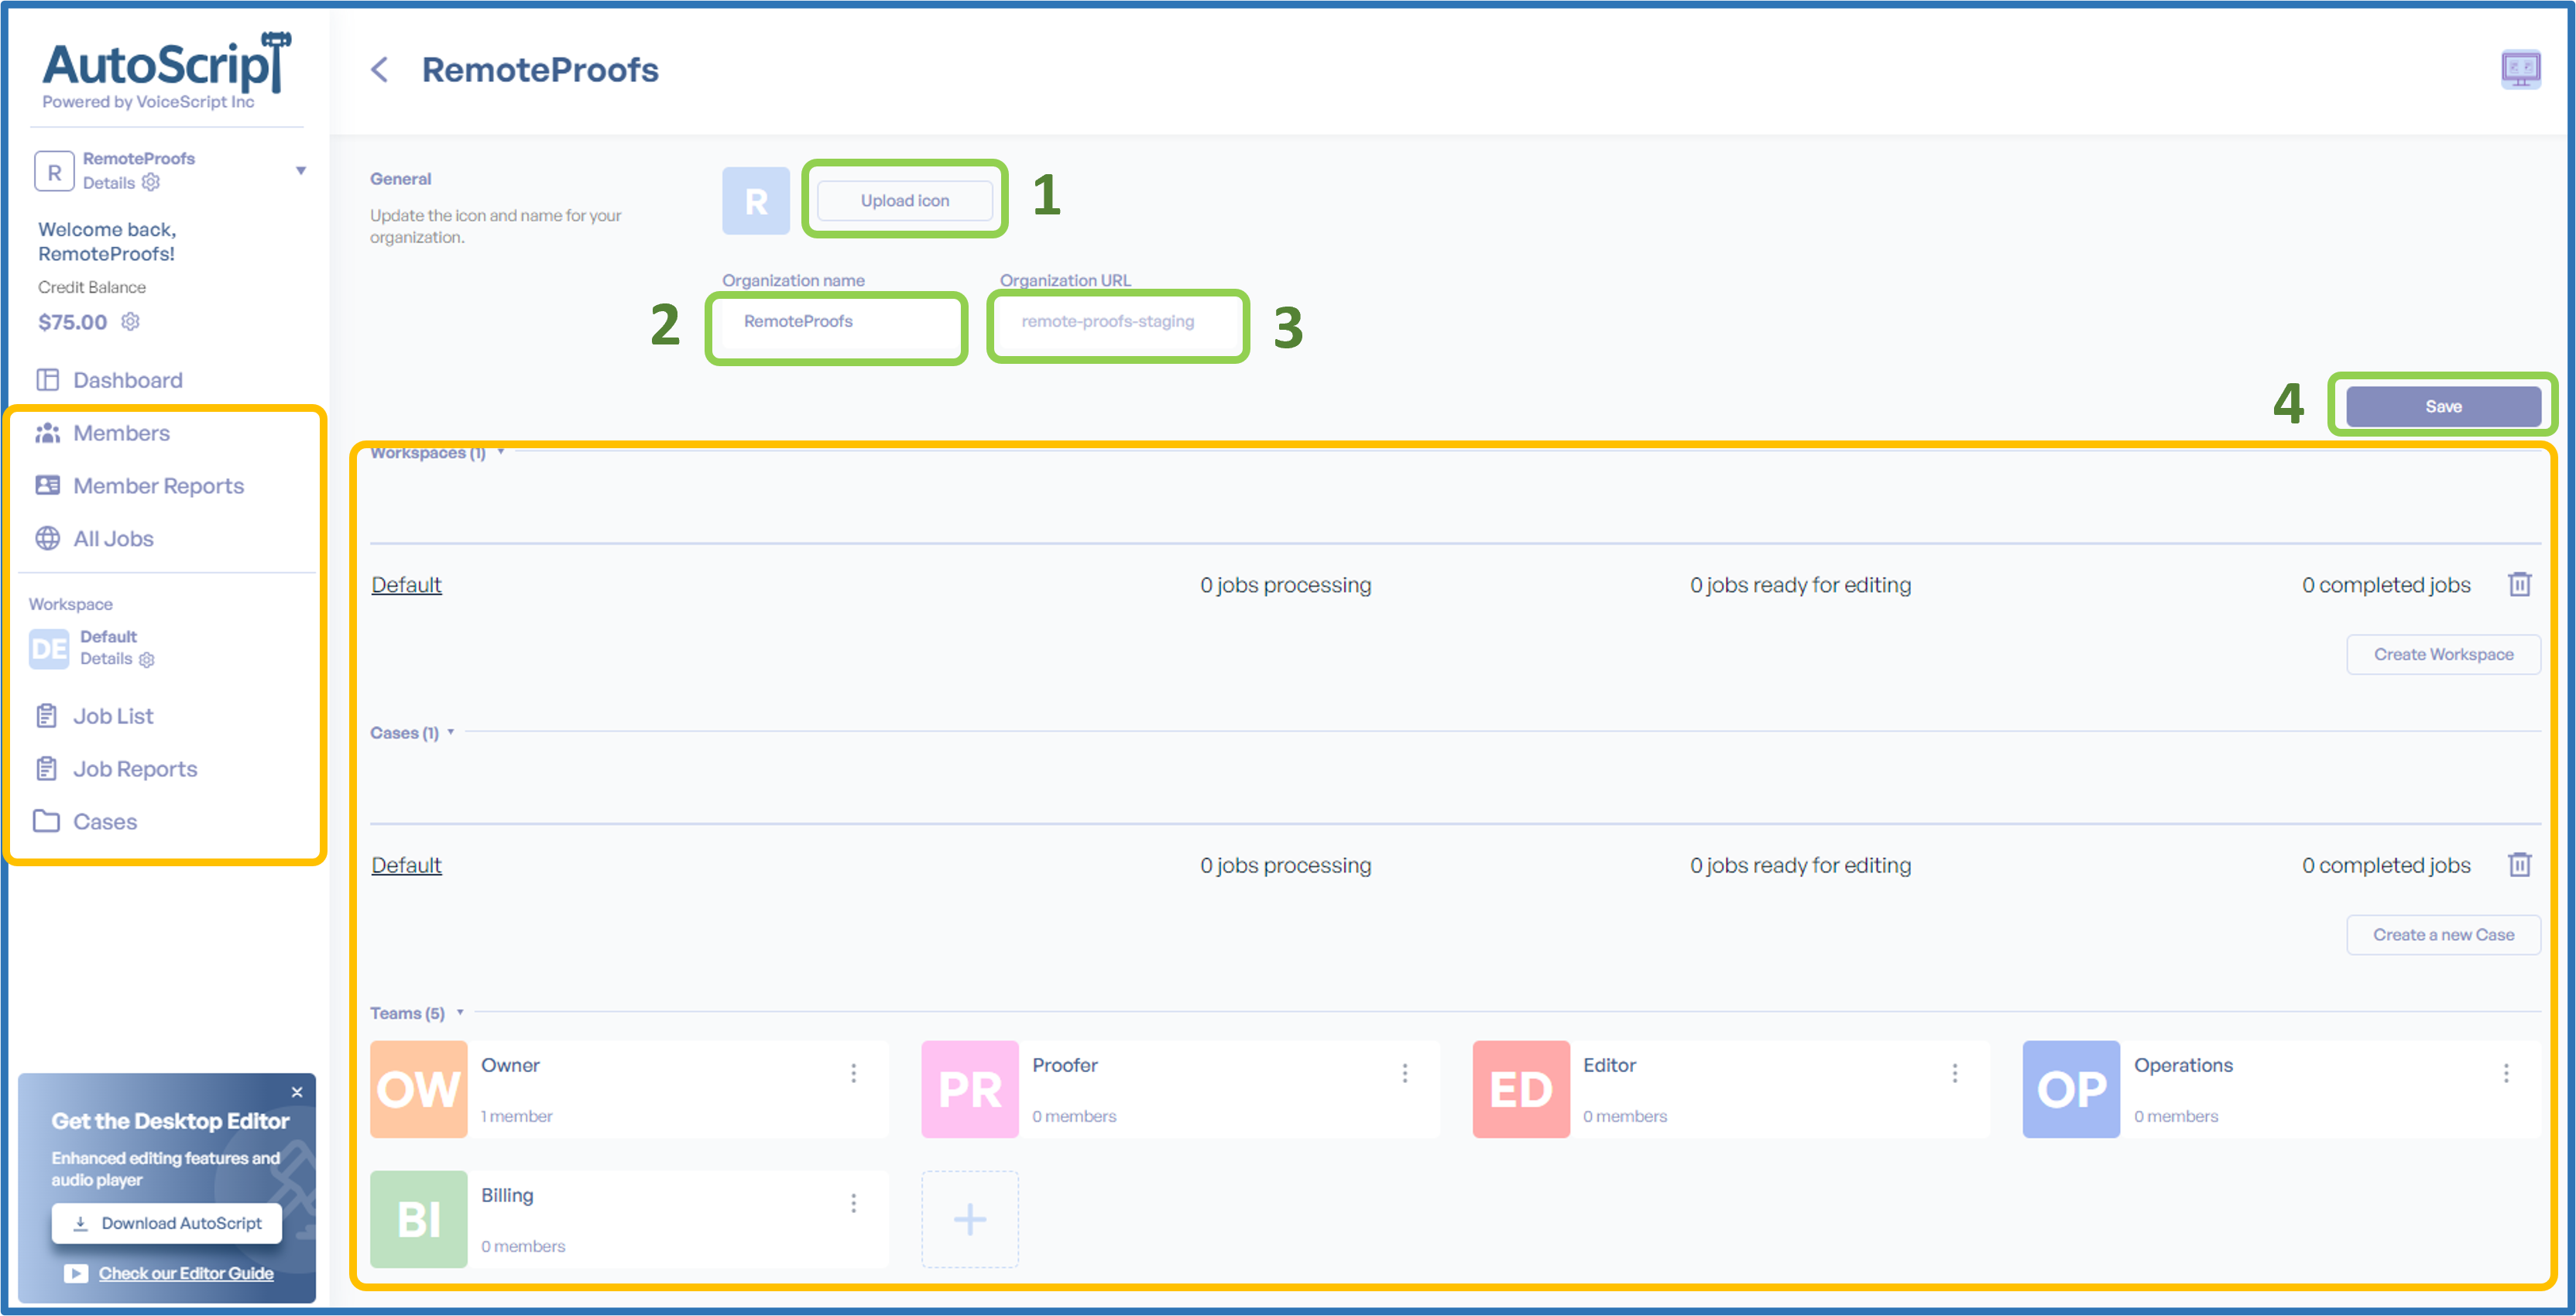Click the Job Reports clipboard icon
The height and width of the screenshot is (1316, 2576).
(47, 769)
